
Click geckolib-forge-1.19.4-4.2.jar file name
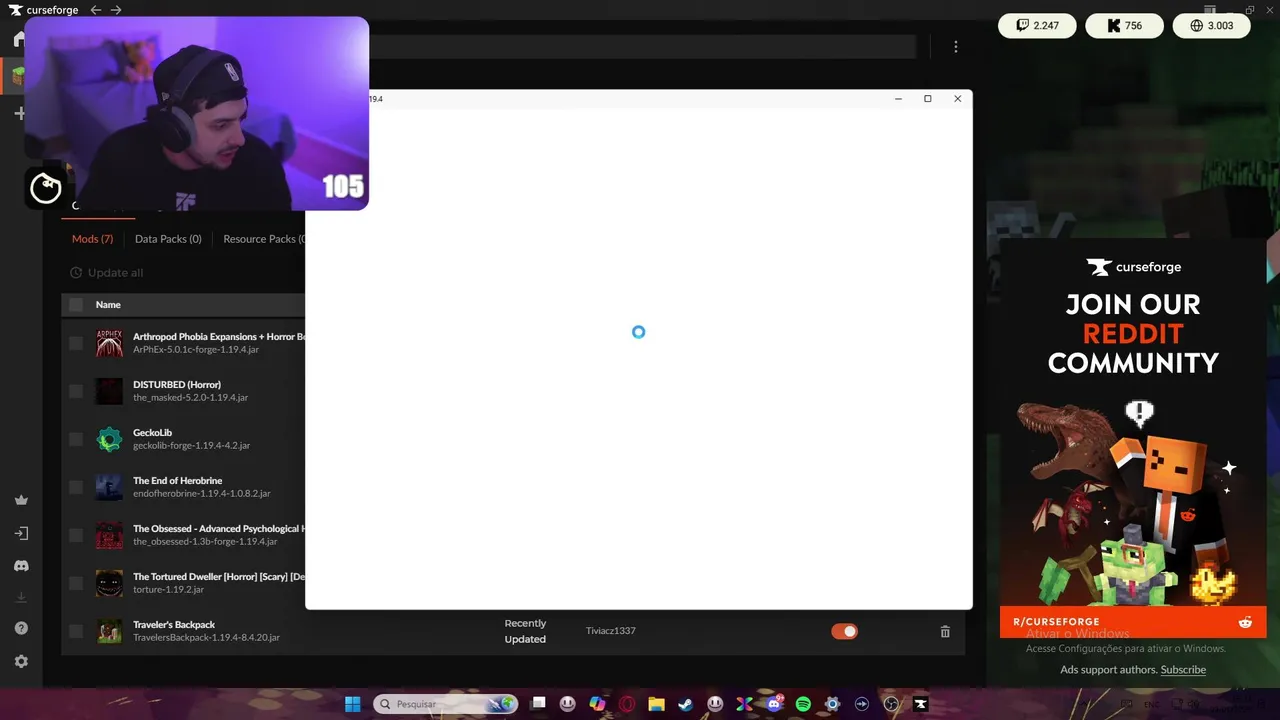pos(192,446)
